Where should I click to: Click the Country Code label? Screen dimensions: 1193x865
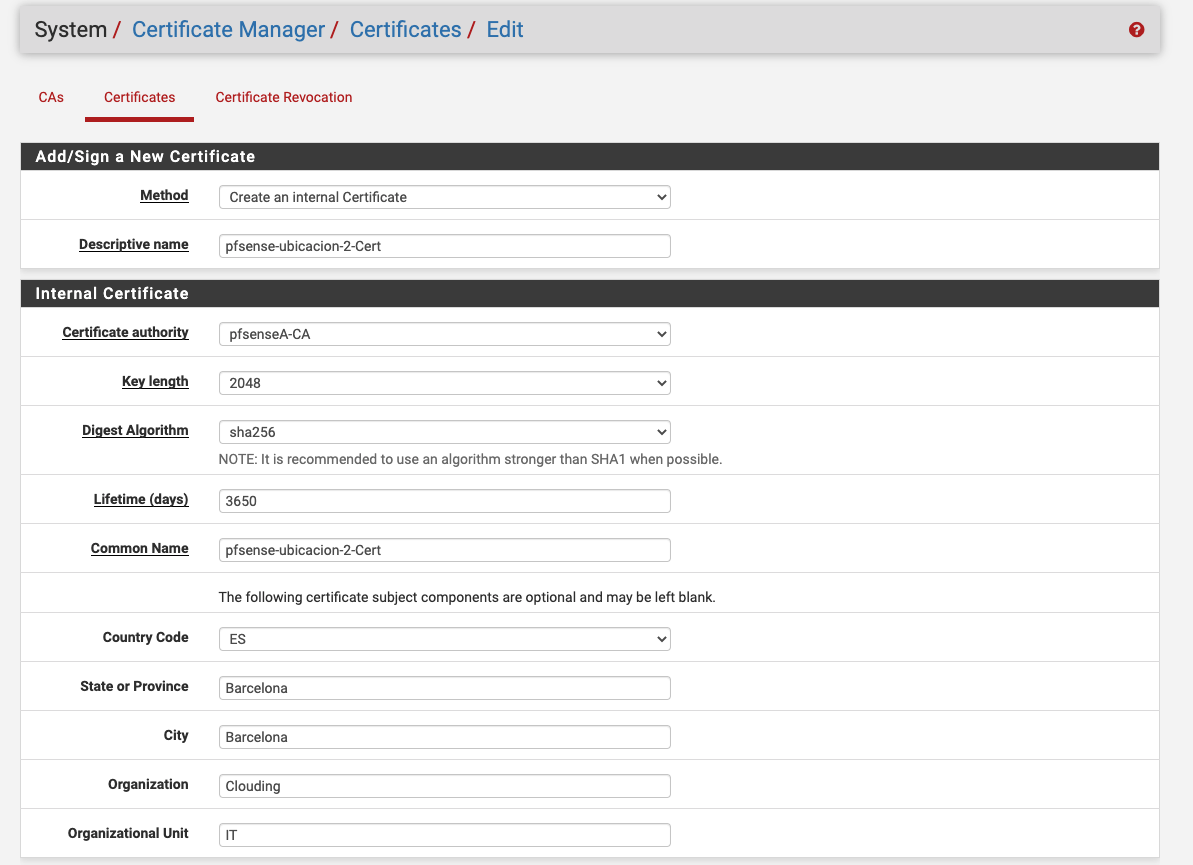(145, 638)
